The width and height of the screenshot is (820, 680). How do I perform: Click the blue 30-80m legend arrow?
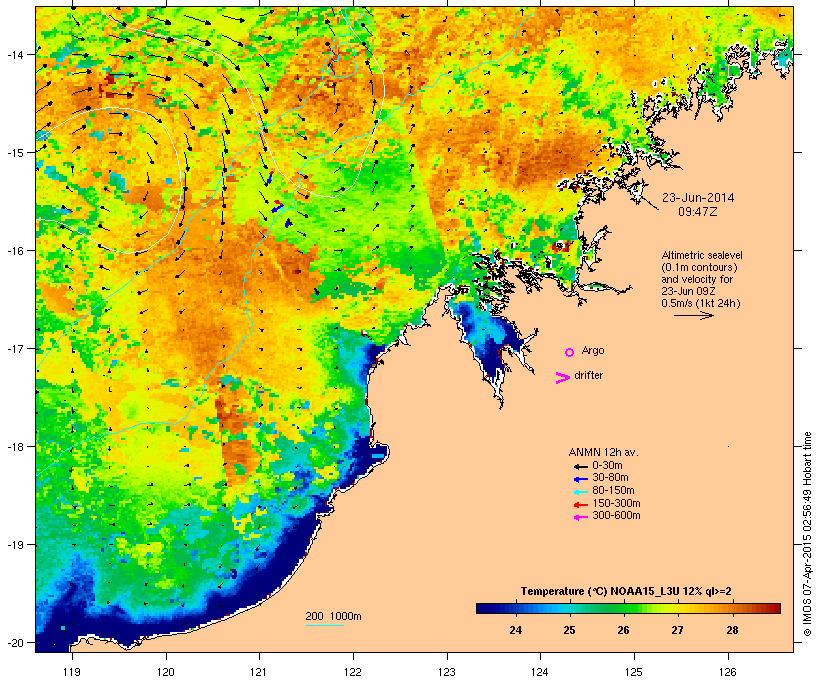coord(580,479)
